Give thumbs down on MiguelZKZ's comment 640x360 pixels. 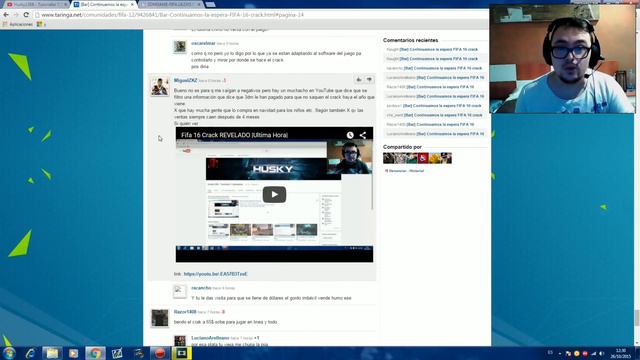(369, 80)
